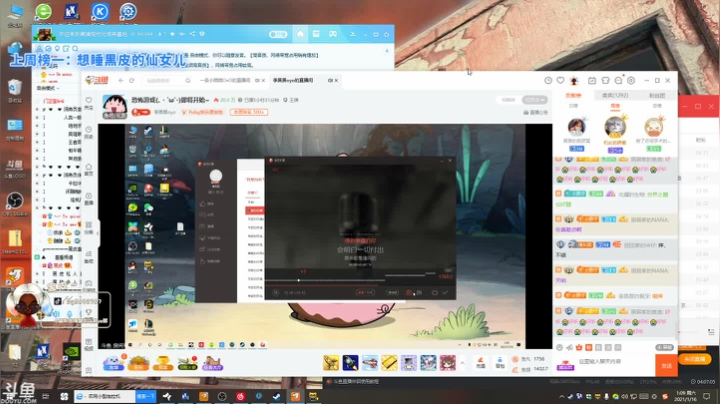
Task: Open the taskbar clock
Action: pyautogui.click(x=685, y=396)
